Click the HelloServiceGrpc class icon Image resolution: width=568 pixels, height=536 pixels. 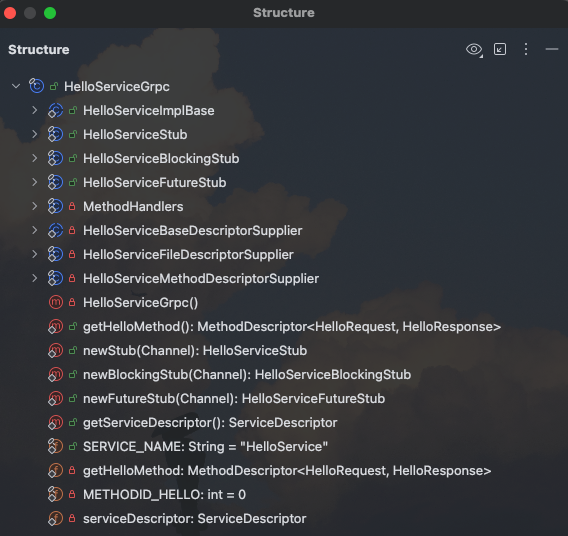click(37, 86)
